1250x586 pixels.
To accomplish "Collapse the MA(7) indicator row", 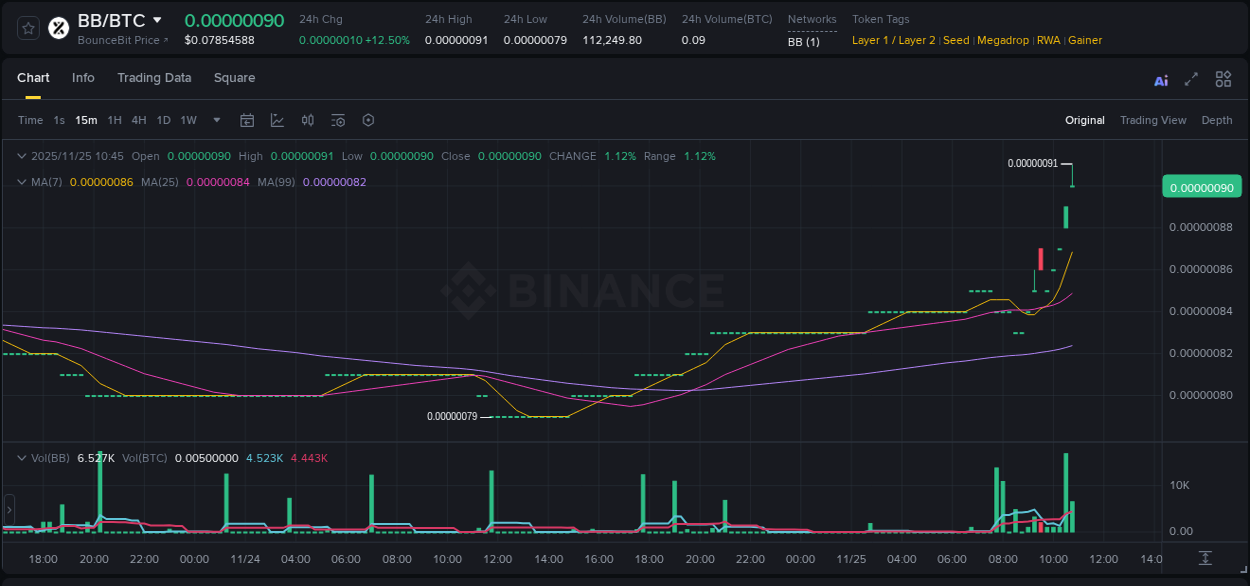I will click(22, 181).
